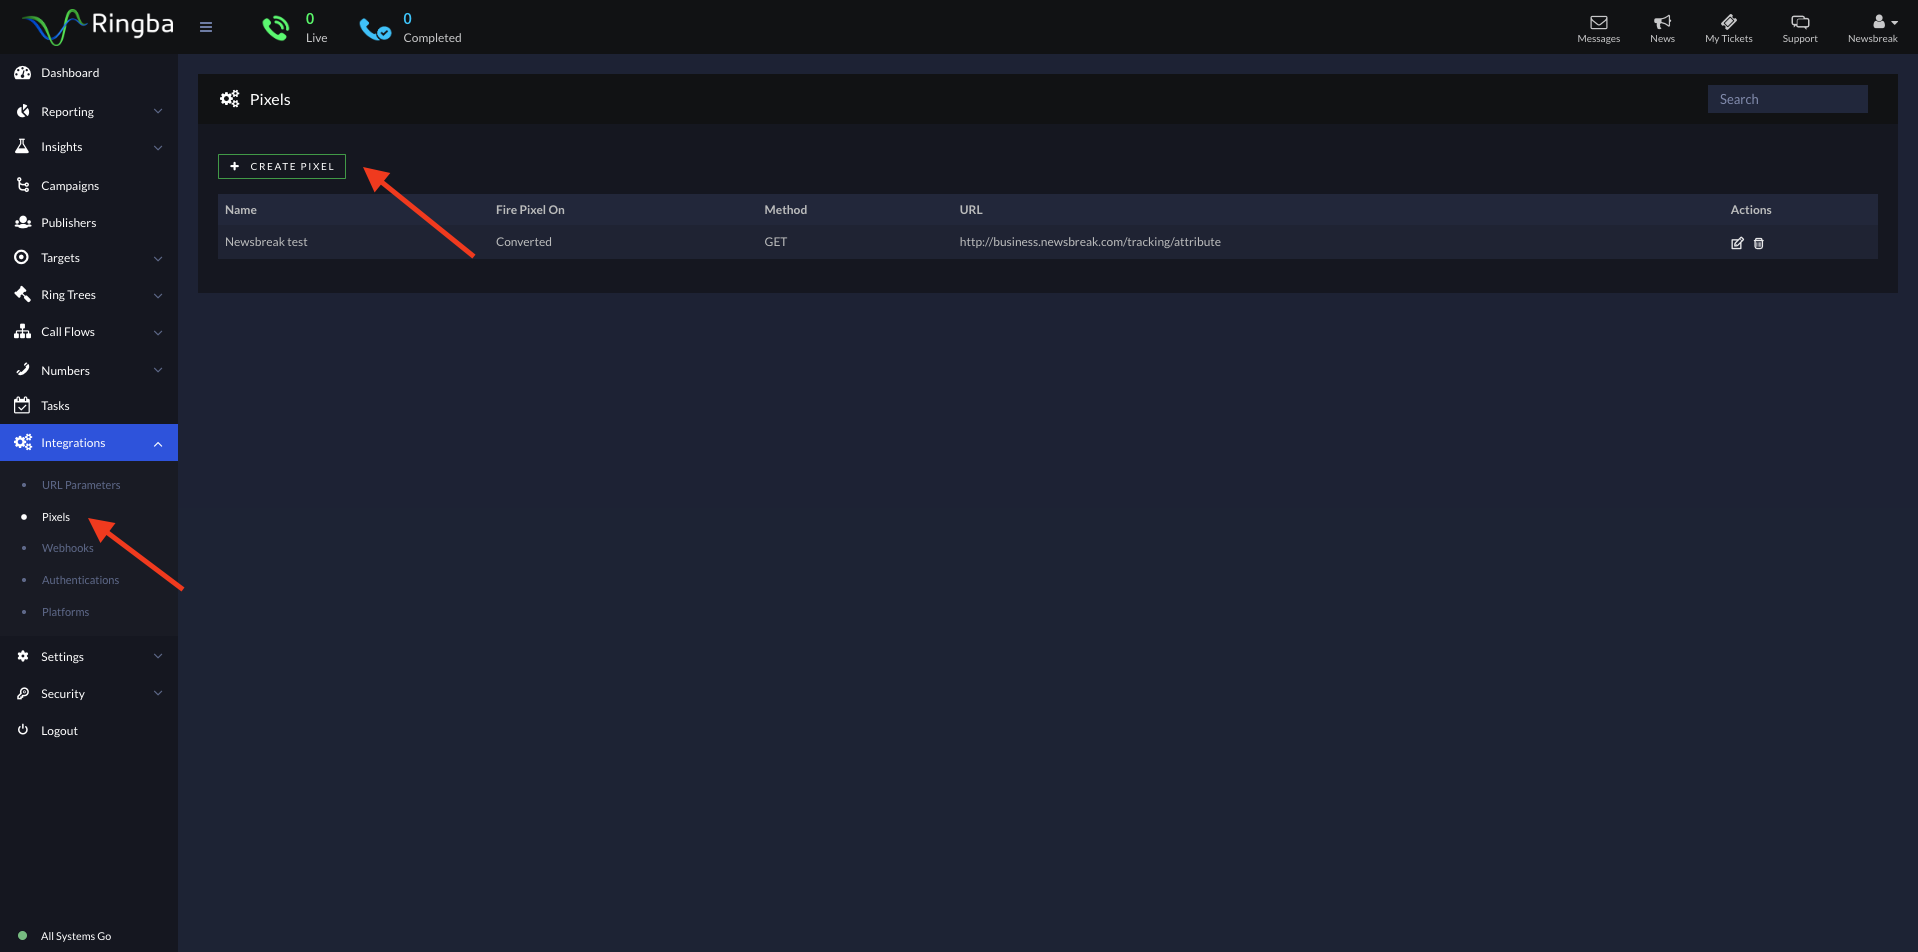Click the Pixels page title

tap(270, 99)
